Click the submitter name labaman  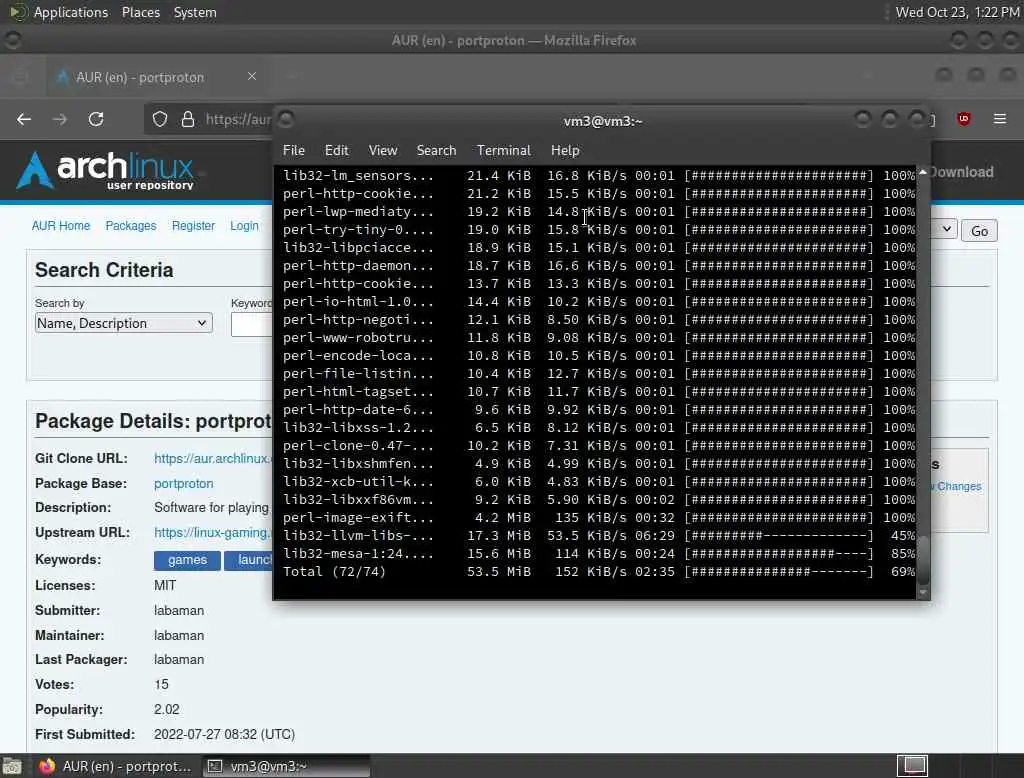[x=179, y=610]
